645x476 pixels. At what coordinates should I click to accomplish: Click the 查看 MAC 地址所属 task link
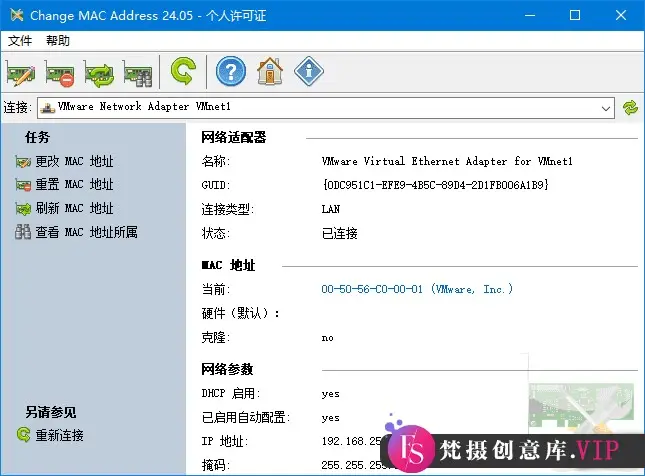coord(86,232)
